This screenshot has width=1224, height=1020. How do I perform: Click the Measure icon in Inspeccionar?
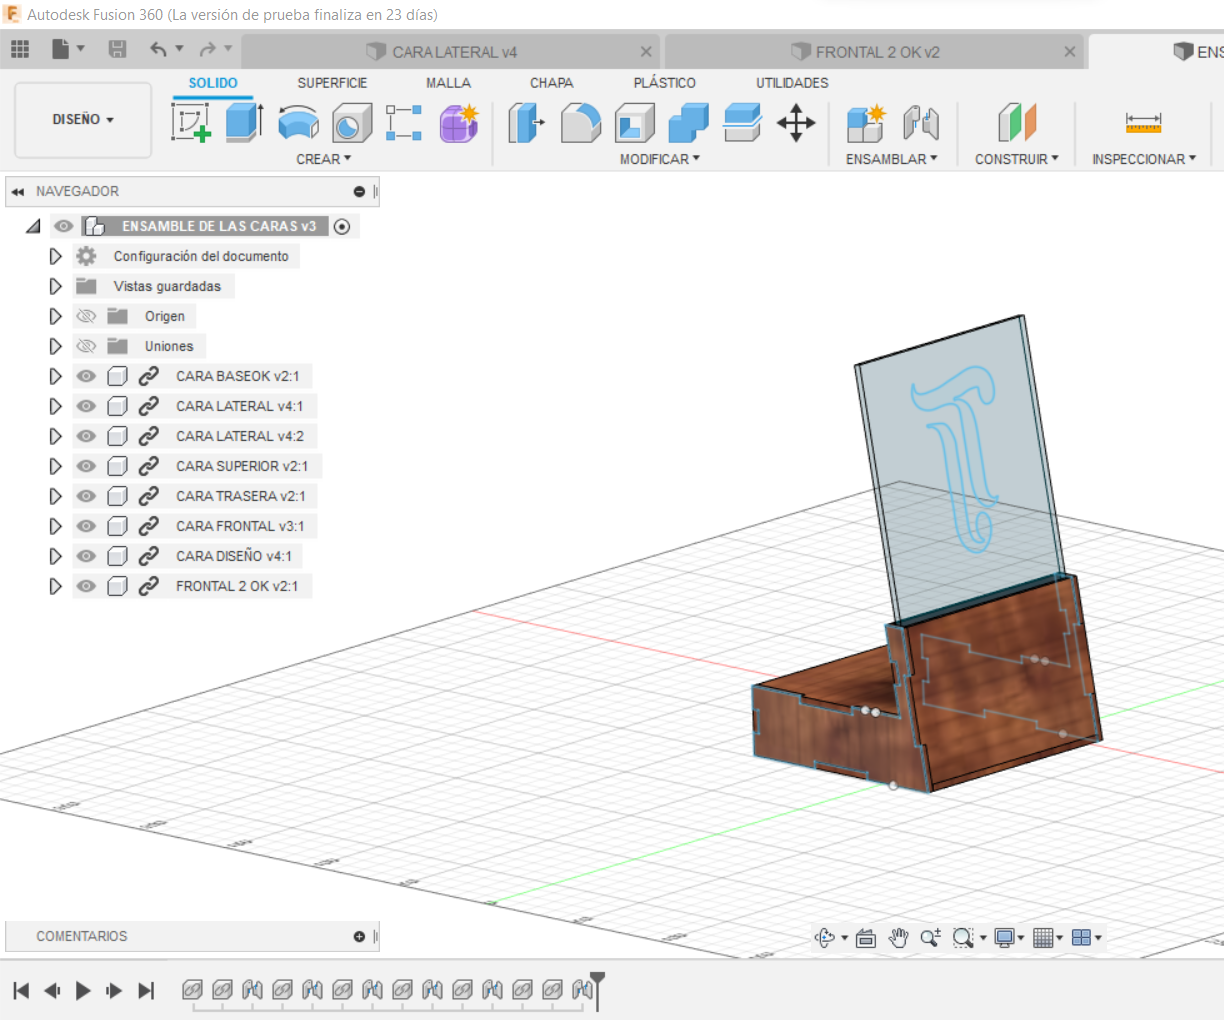coord(1143,123)
